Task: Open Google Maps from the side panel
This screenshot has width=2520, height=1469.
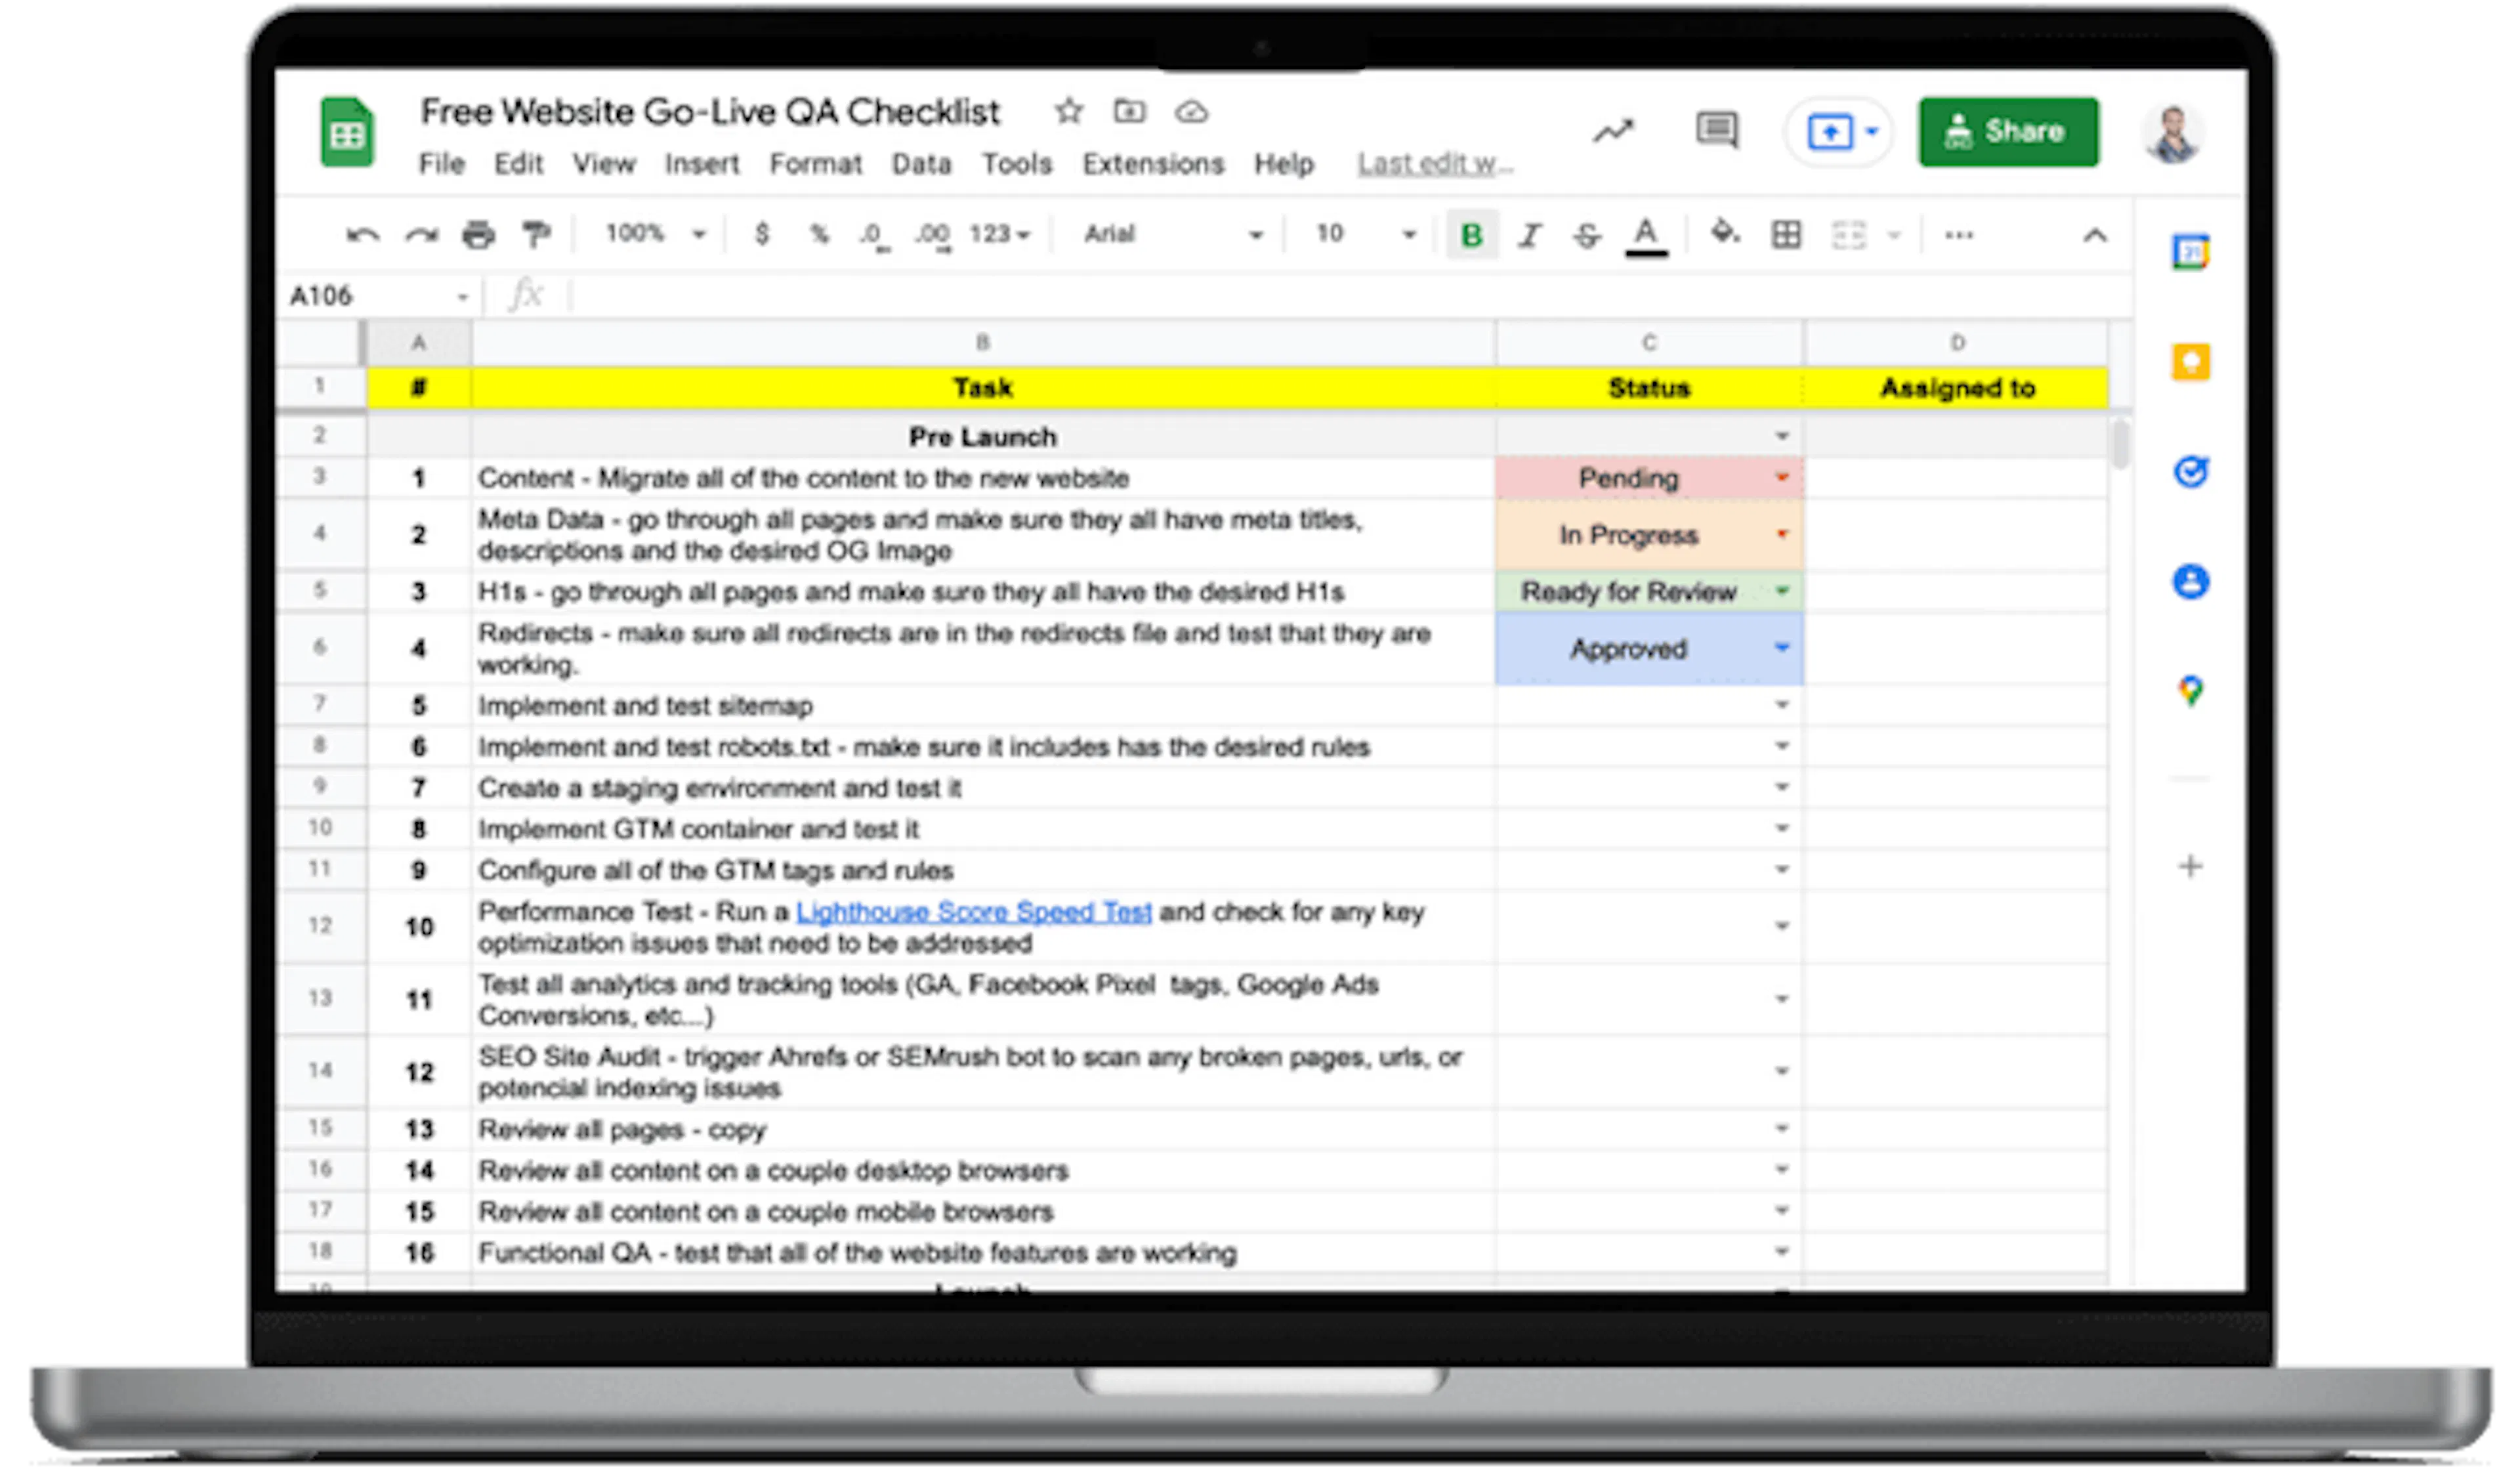Action: click(2190, 689)
